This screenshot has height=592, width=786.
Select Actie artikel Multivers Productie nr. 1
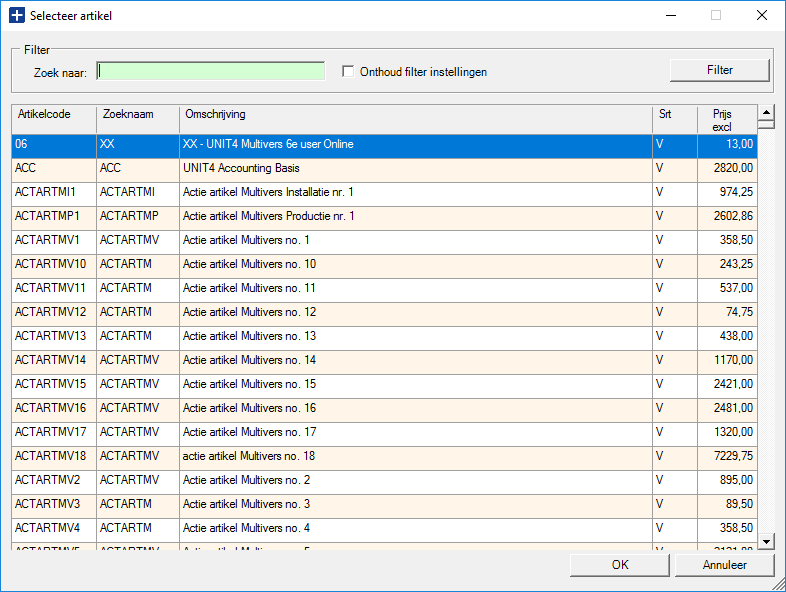[384, 217]
